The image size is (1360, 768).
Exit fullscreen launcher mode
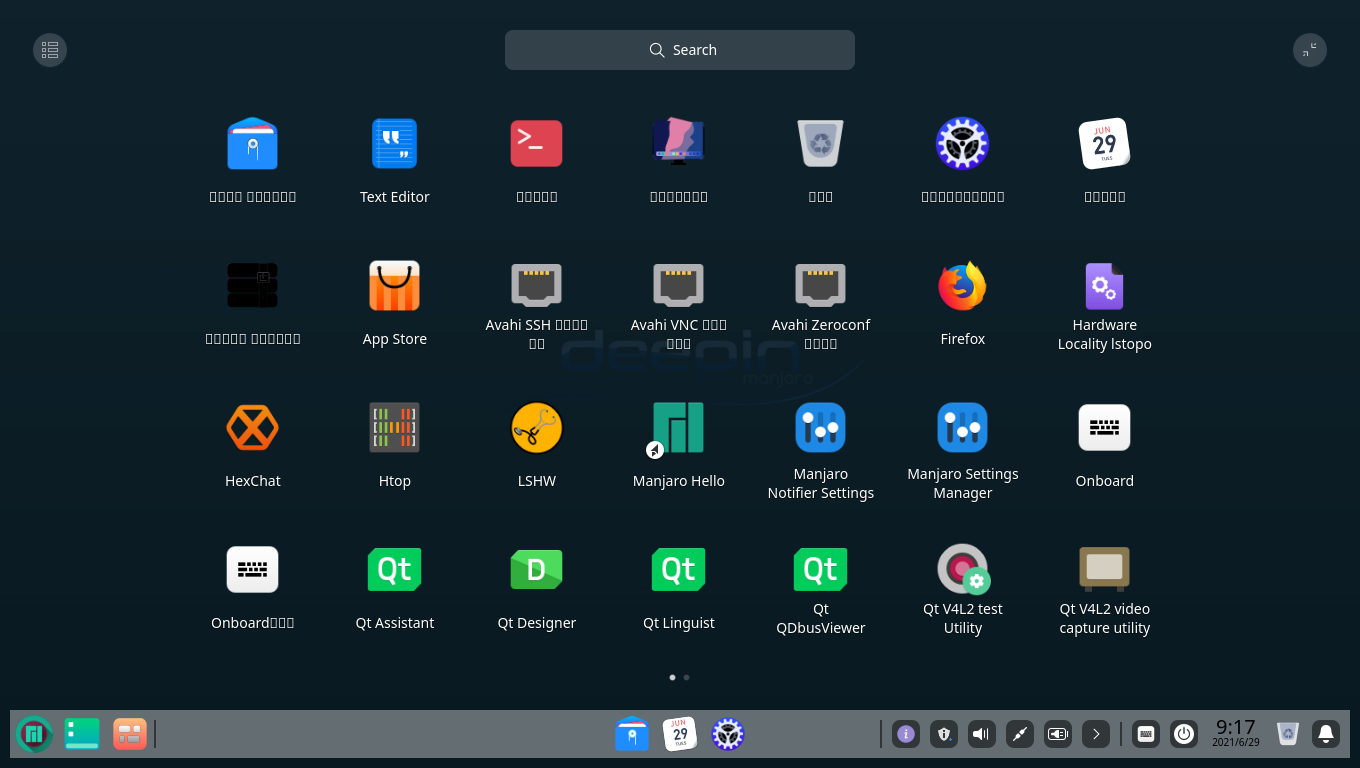coord(1310,50)
